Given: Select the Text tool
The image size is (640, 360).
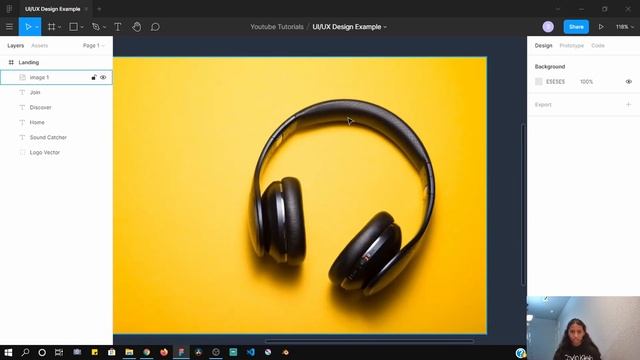Looking at the screenshot, I should pyautogui.click(x=118, y=27).
